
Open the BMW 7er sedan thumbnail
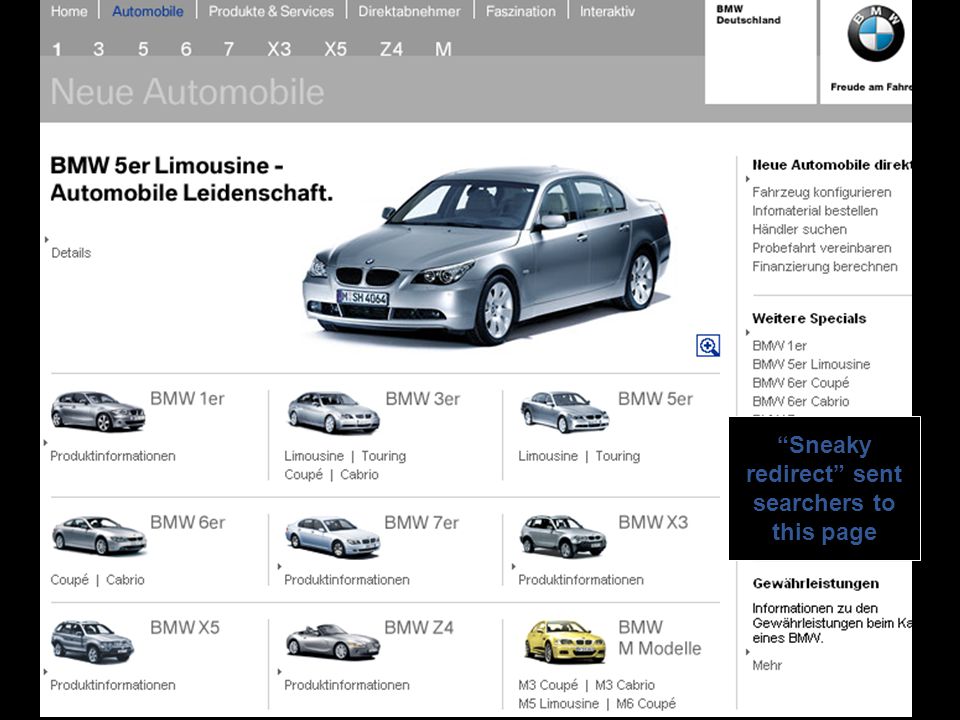(x=332, y=537)
